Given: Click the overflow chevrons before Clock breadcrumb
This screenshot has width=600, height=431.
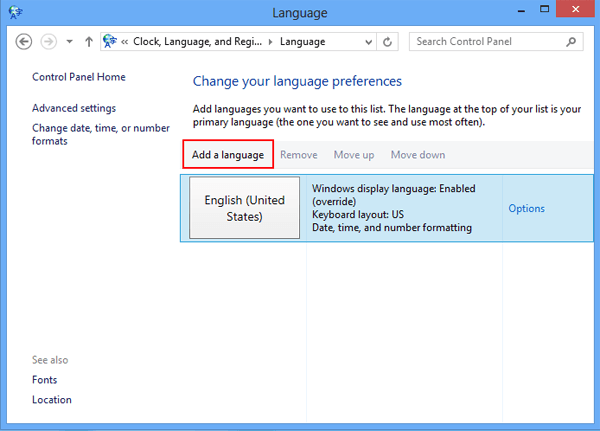Looking at the screenshot, I should [x=124, y=42].
